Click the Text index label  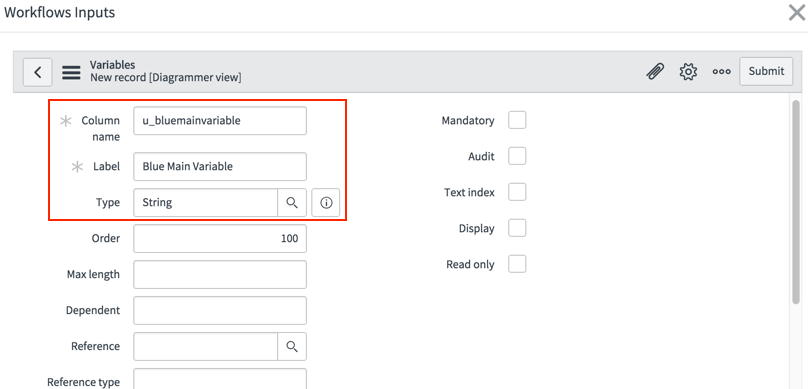[x=469, y=192]
